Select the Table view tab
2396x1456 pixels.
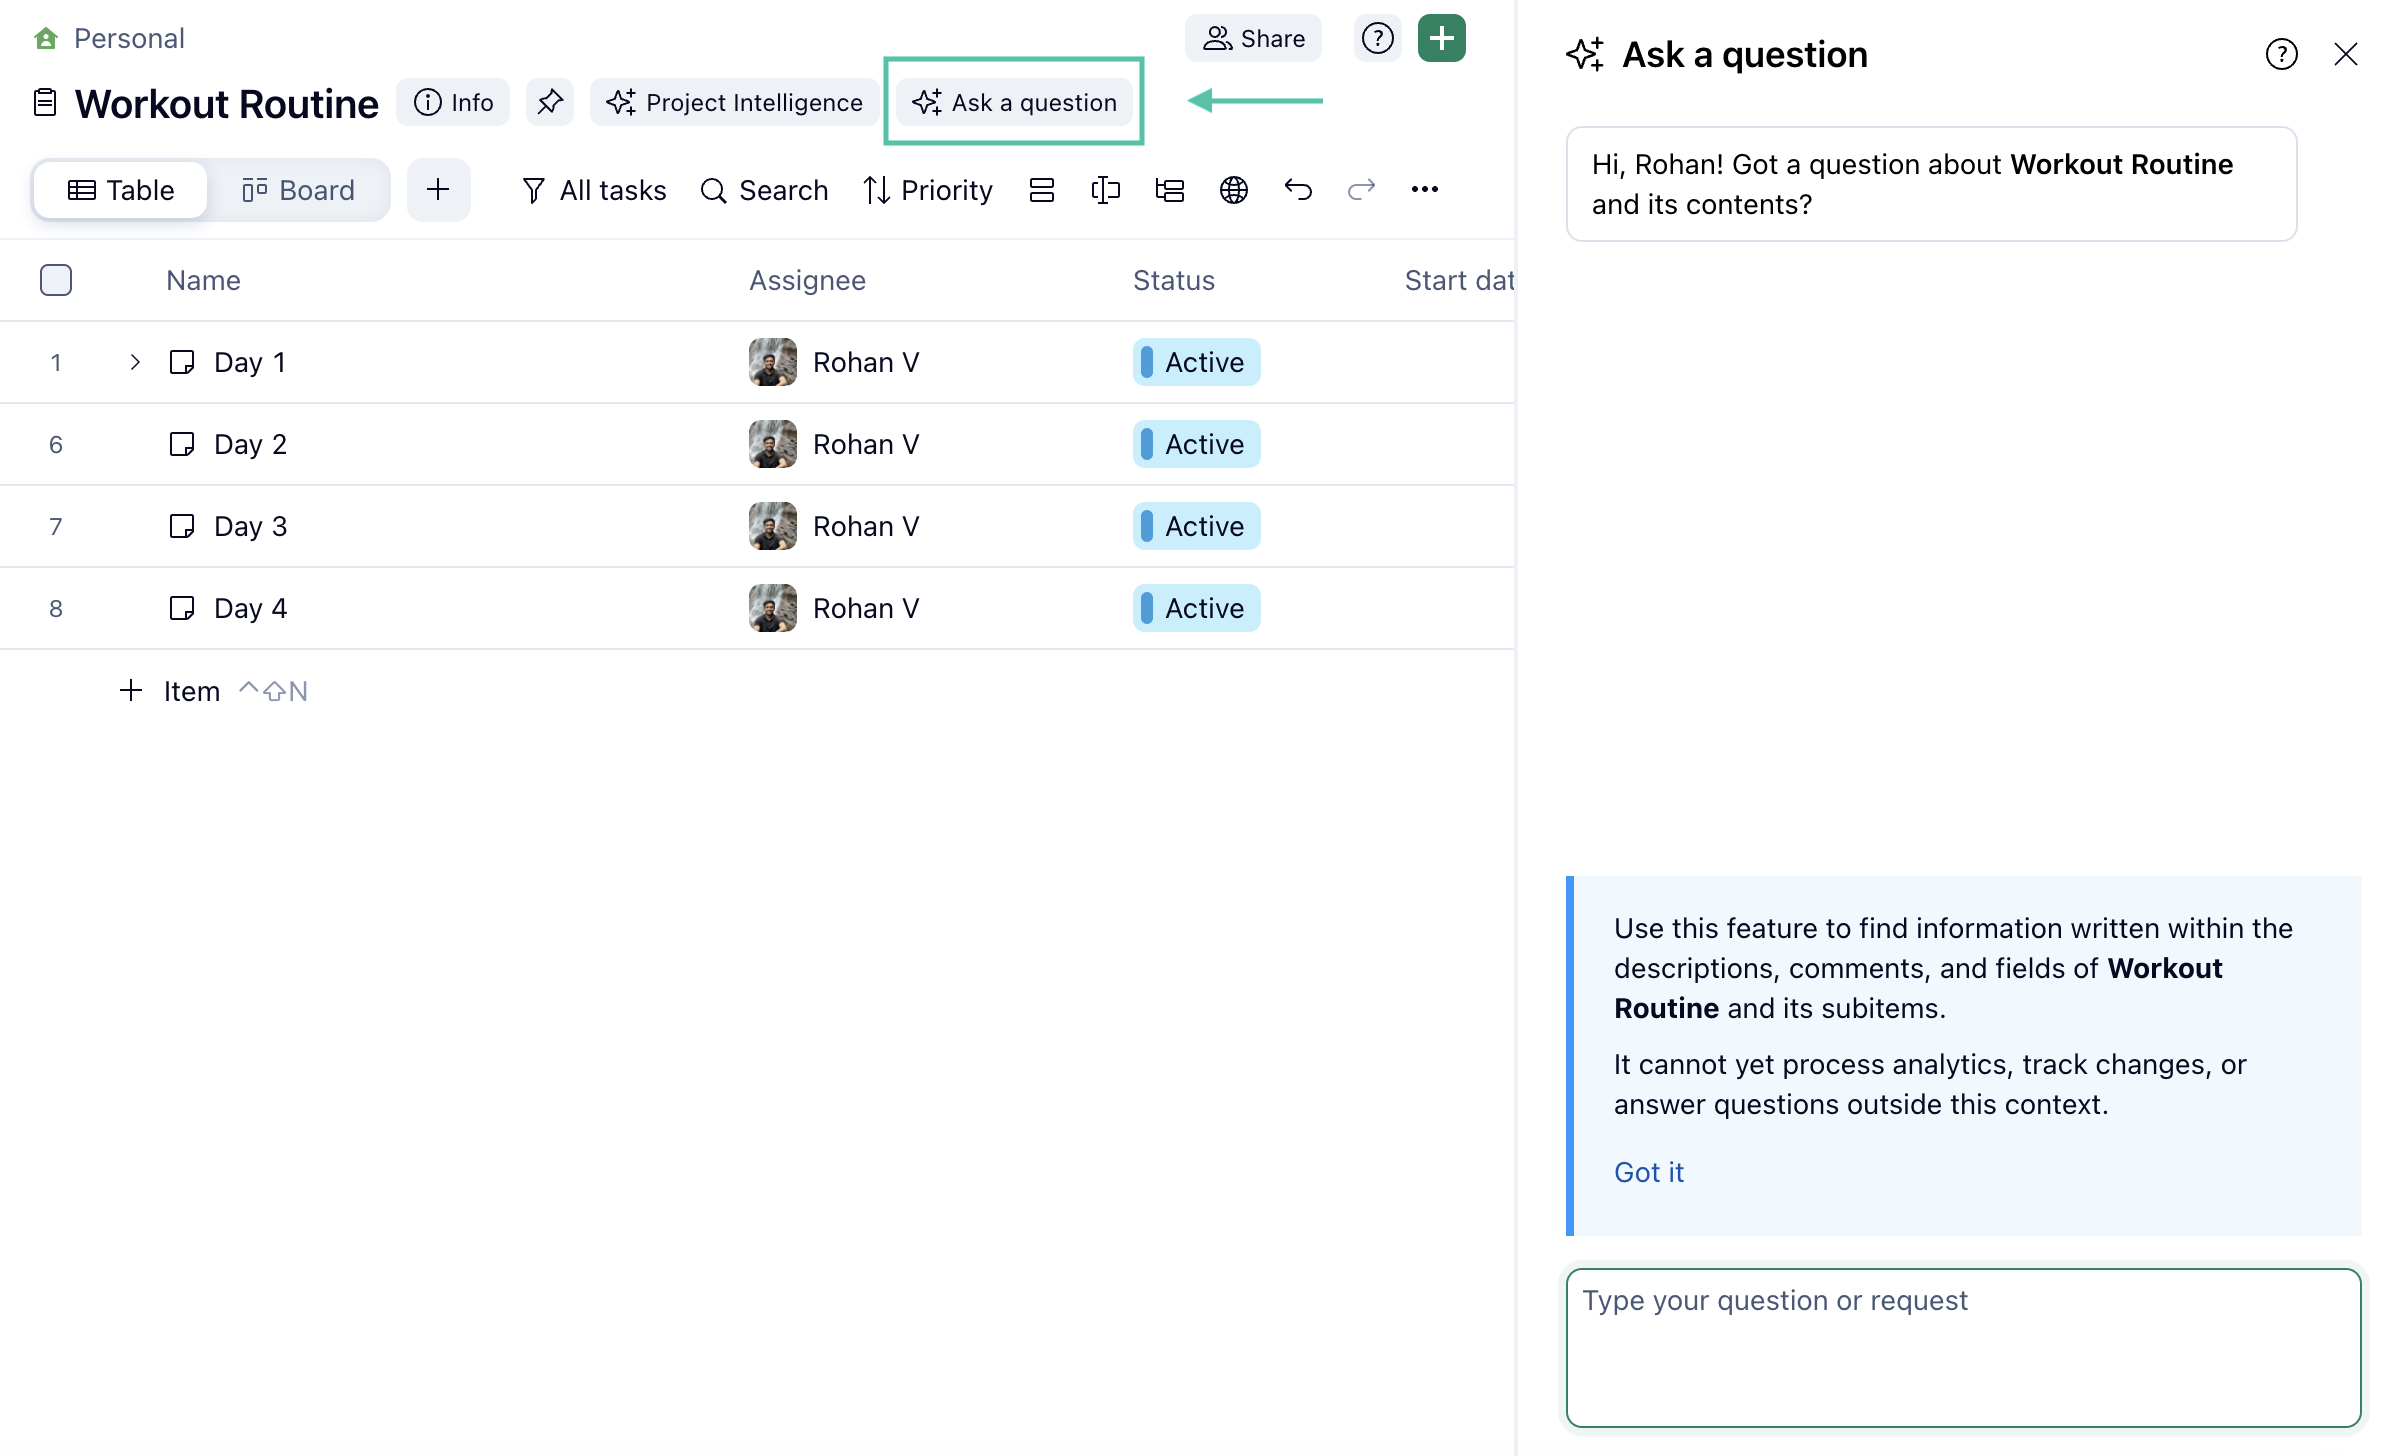(x=121, y=190)
